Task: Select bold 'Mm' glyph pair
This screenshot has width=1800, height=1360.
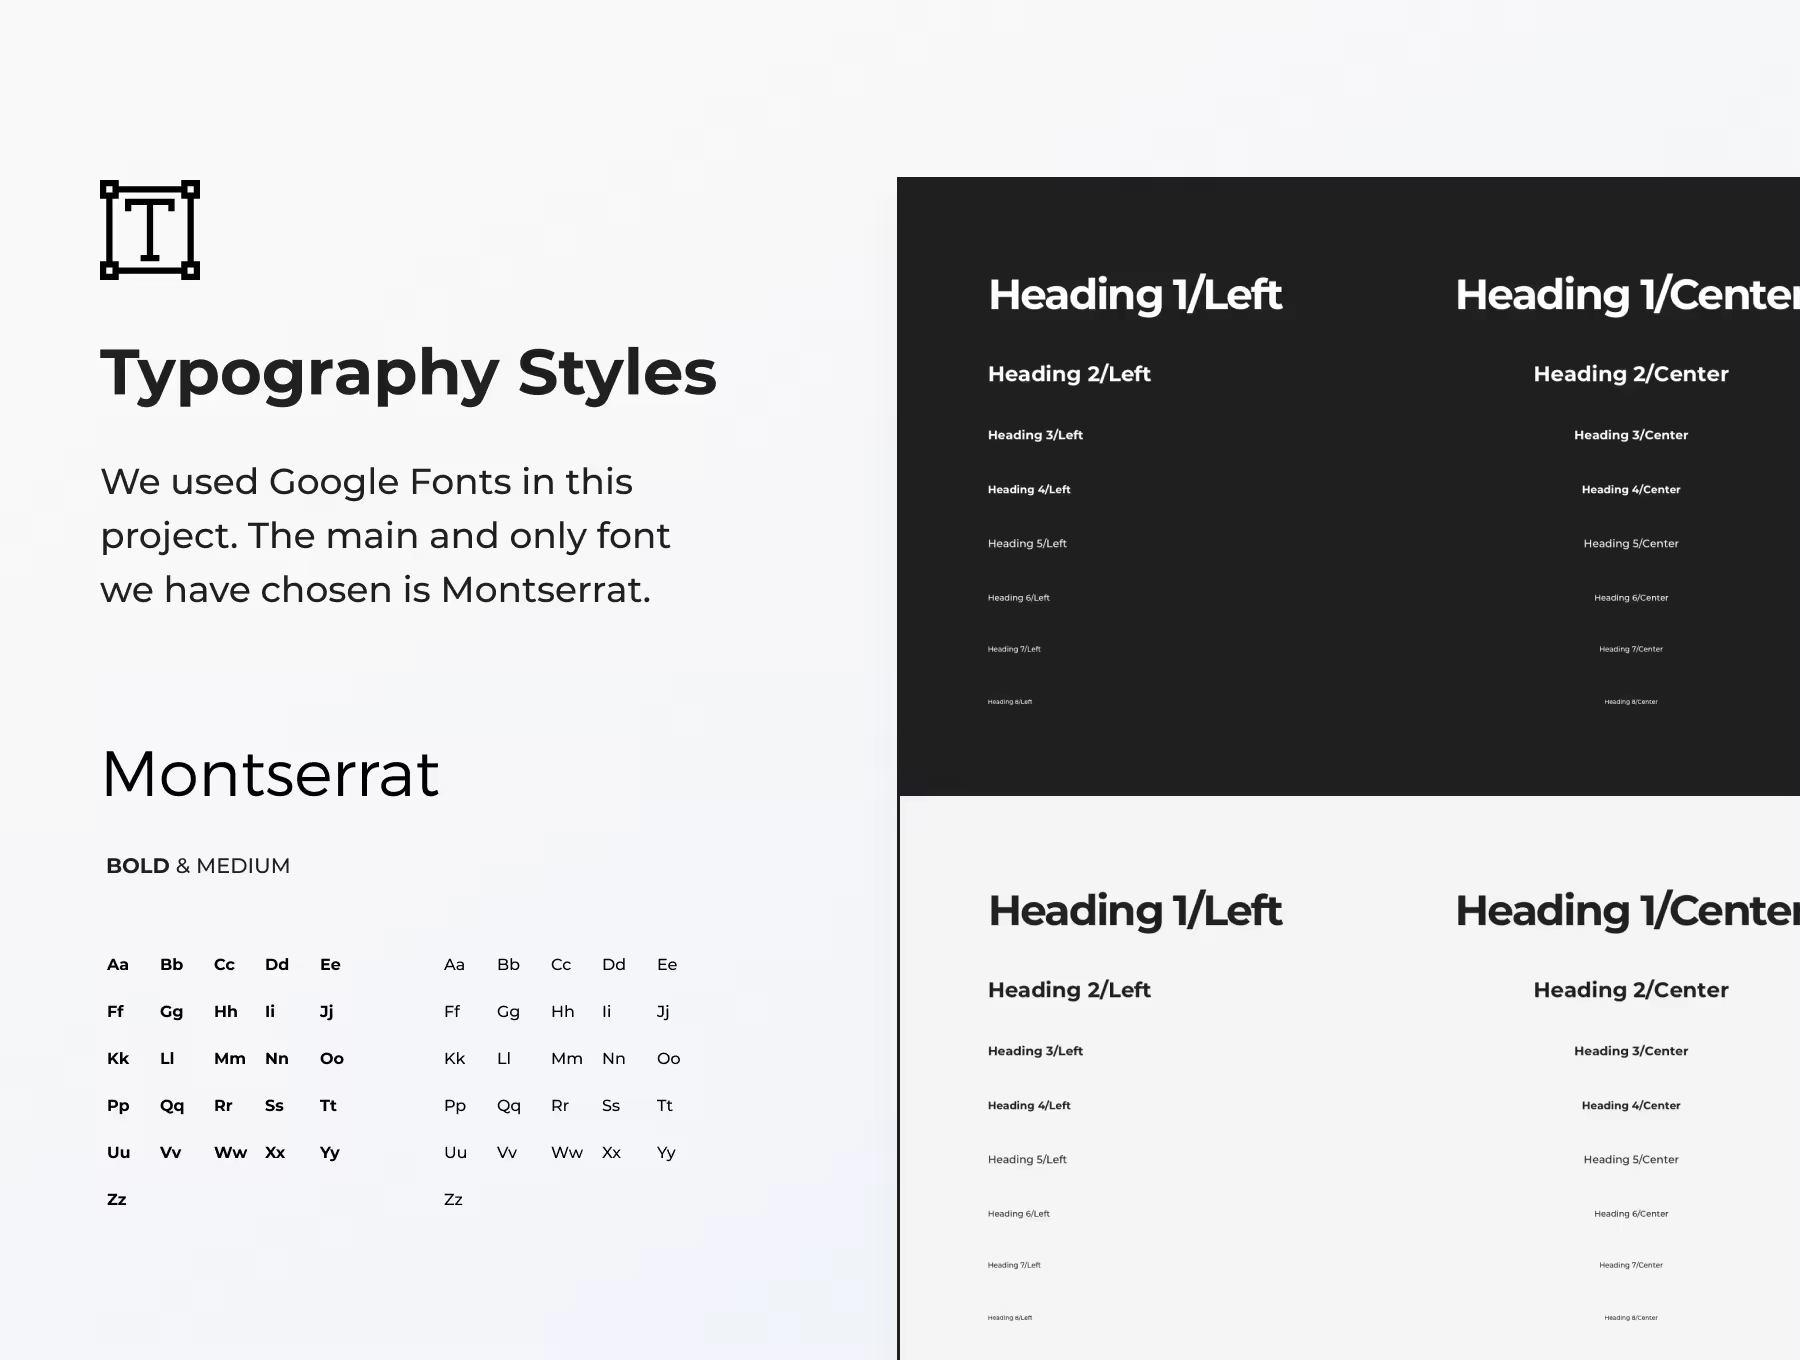Action: [230, 1059]
